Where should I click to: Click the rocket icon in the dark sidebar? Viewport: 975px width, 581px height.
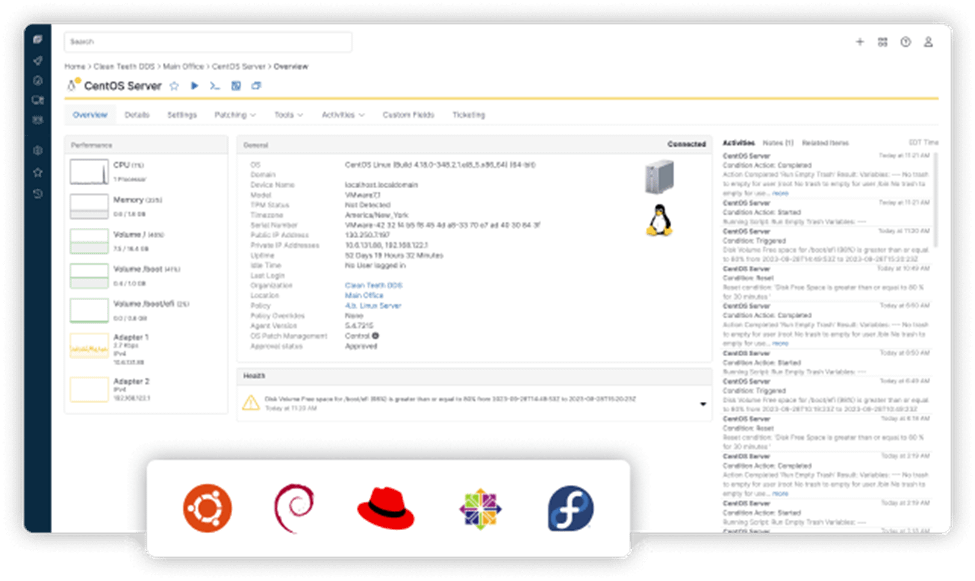pyautogui.click(x=37, y=60)
